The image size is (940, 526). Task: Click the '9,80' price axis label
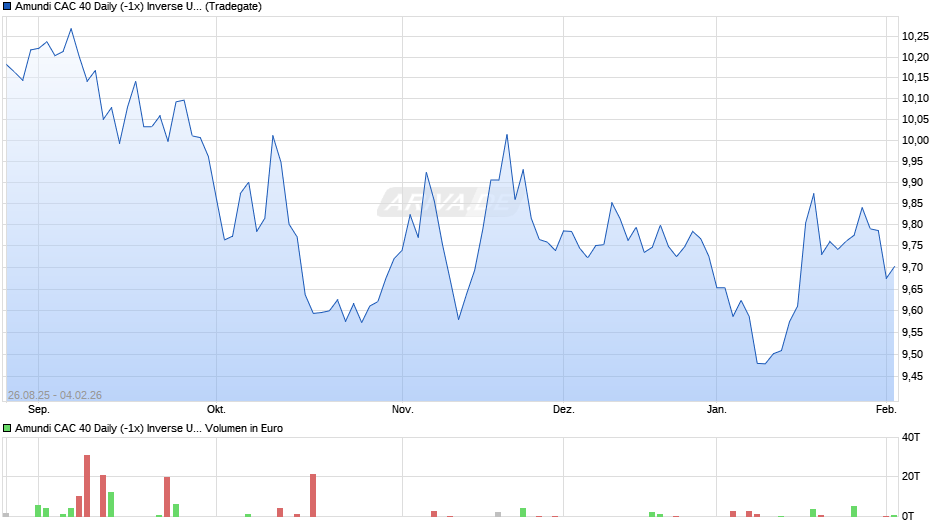point(912,225)
